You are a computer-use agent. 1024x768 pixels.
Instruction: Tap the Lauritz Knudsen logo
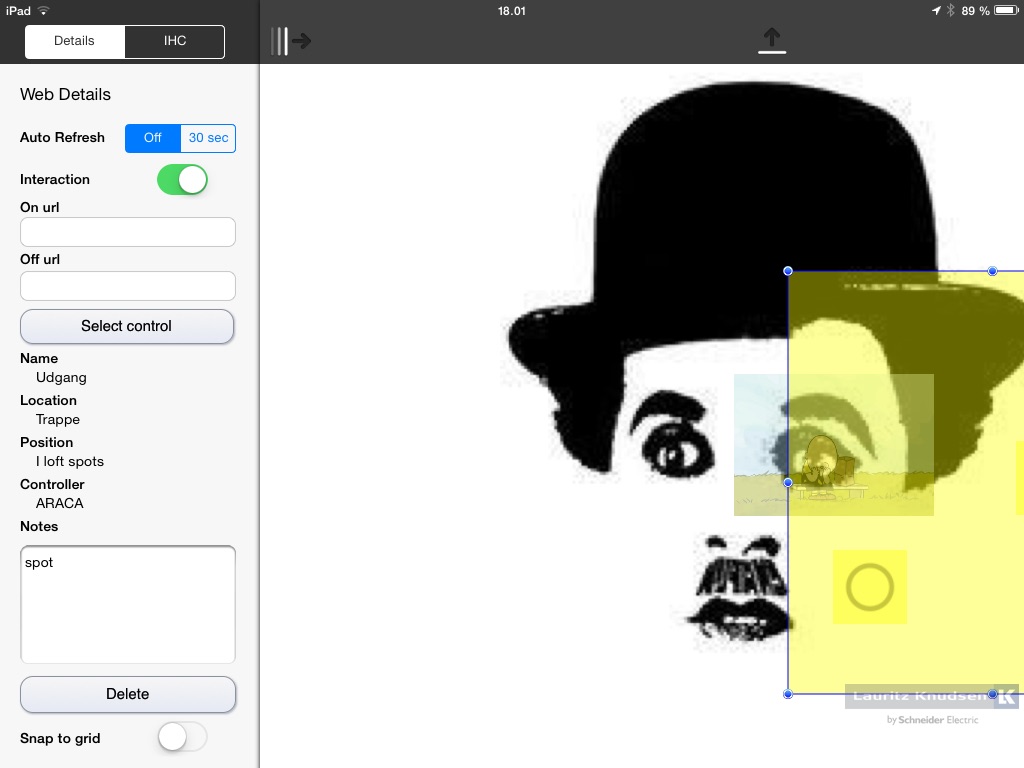932,697
